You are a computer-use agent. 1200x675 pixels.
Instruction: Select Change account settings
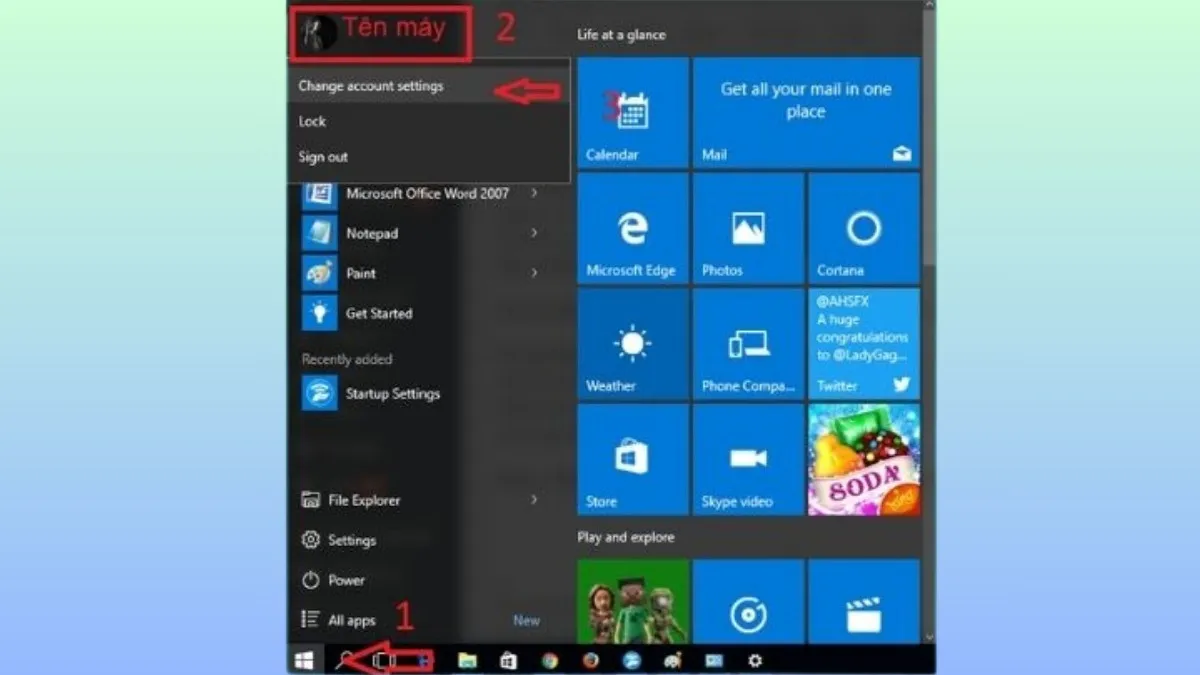(x=371, y=86)
